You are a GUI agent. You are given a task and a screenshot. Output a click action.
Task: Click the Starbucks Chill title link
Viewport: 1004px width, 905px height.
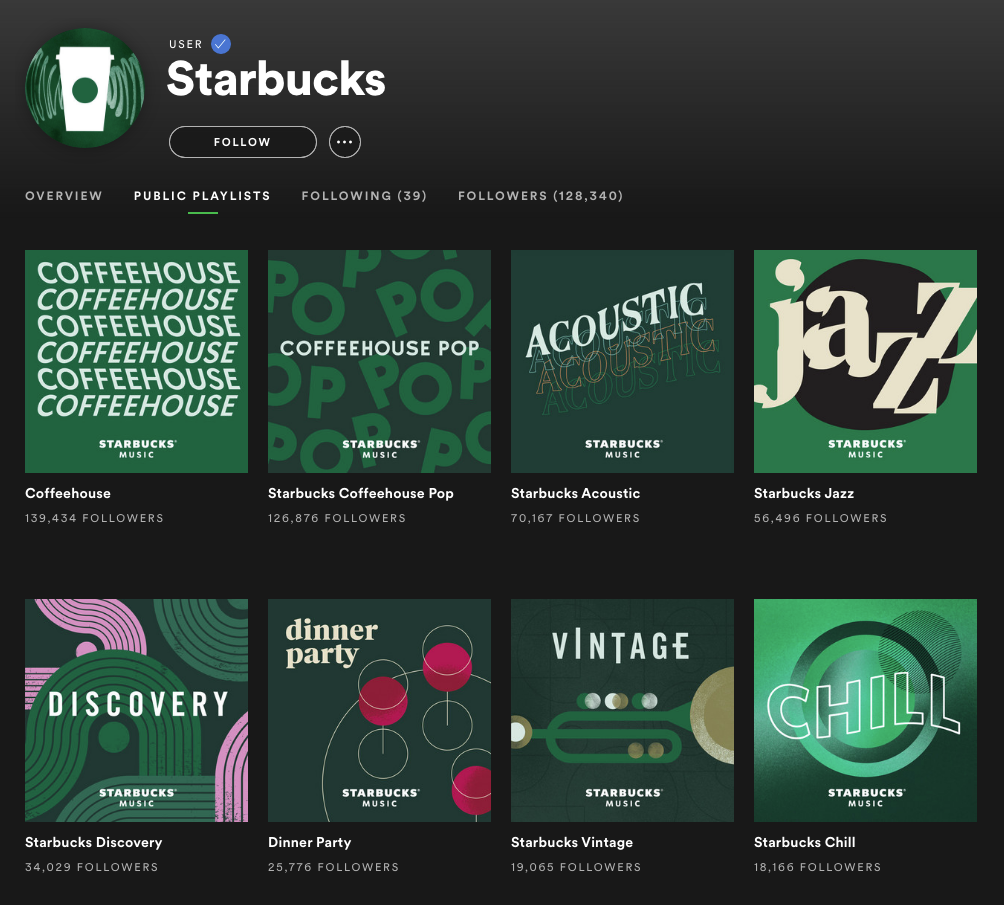tap(804, 842)
